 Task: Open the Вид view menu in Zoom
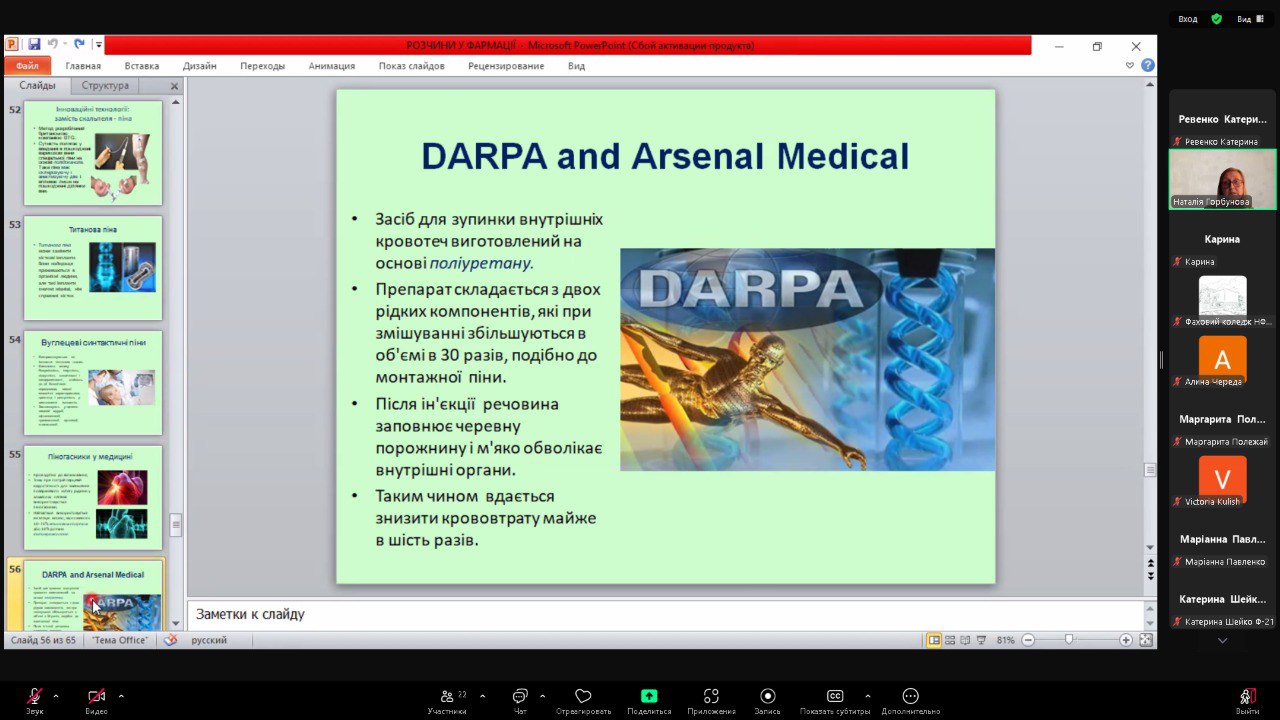coord(1248,19)
